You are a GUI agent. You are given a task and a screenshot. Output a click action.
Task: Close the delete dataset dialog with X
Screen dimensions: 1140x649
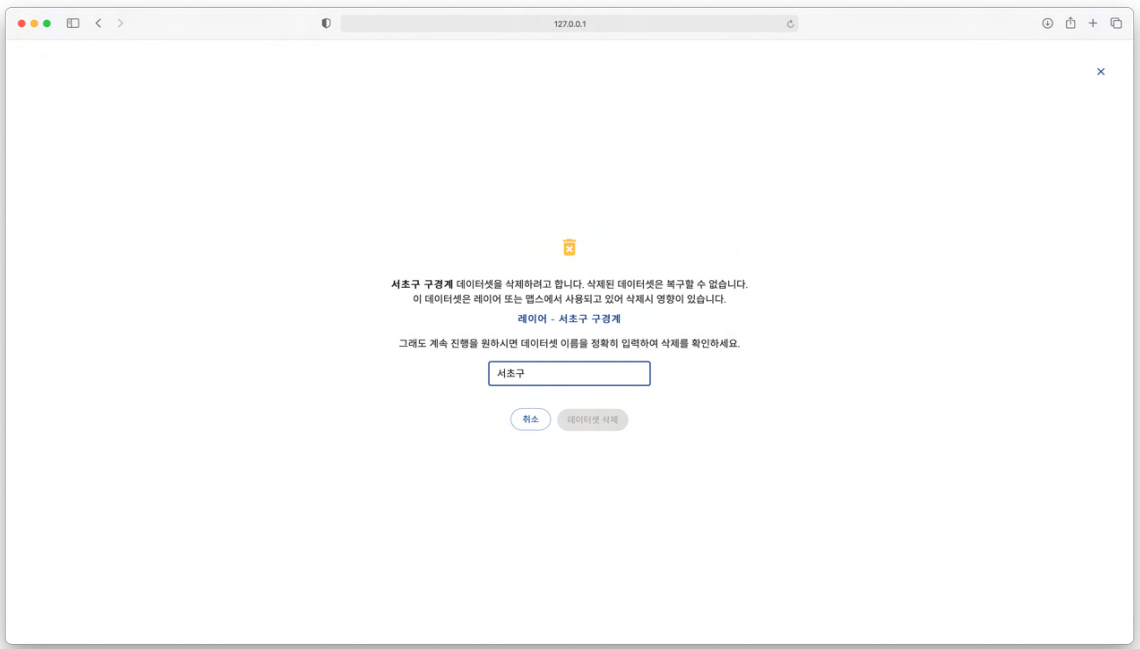point(1100,72)
